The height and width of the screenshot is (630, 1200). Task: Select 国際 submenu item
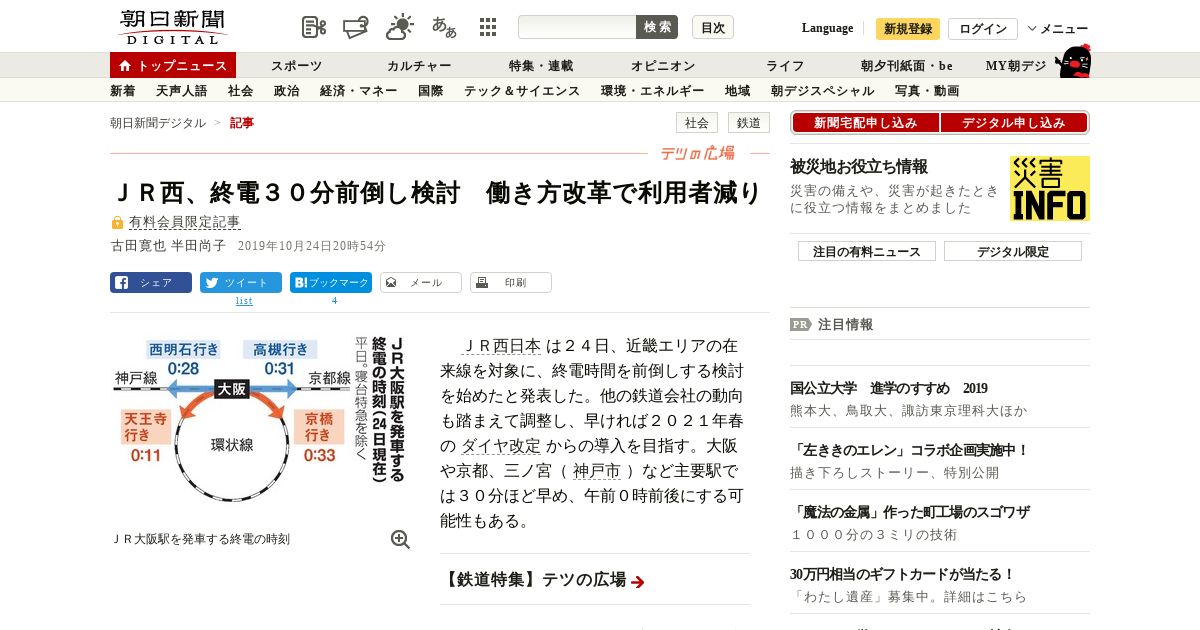430,90
